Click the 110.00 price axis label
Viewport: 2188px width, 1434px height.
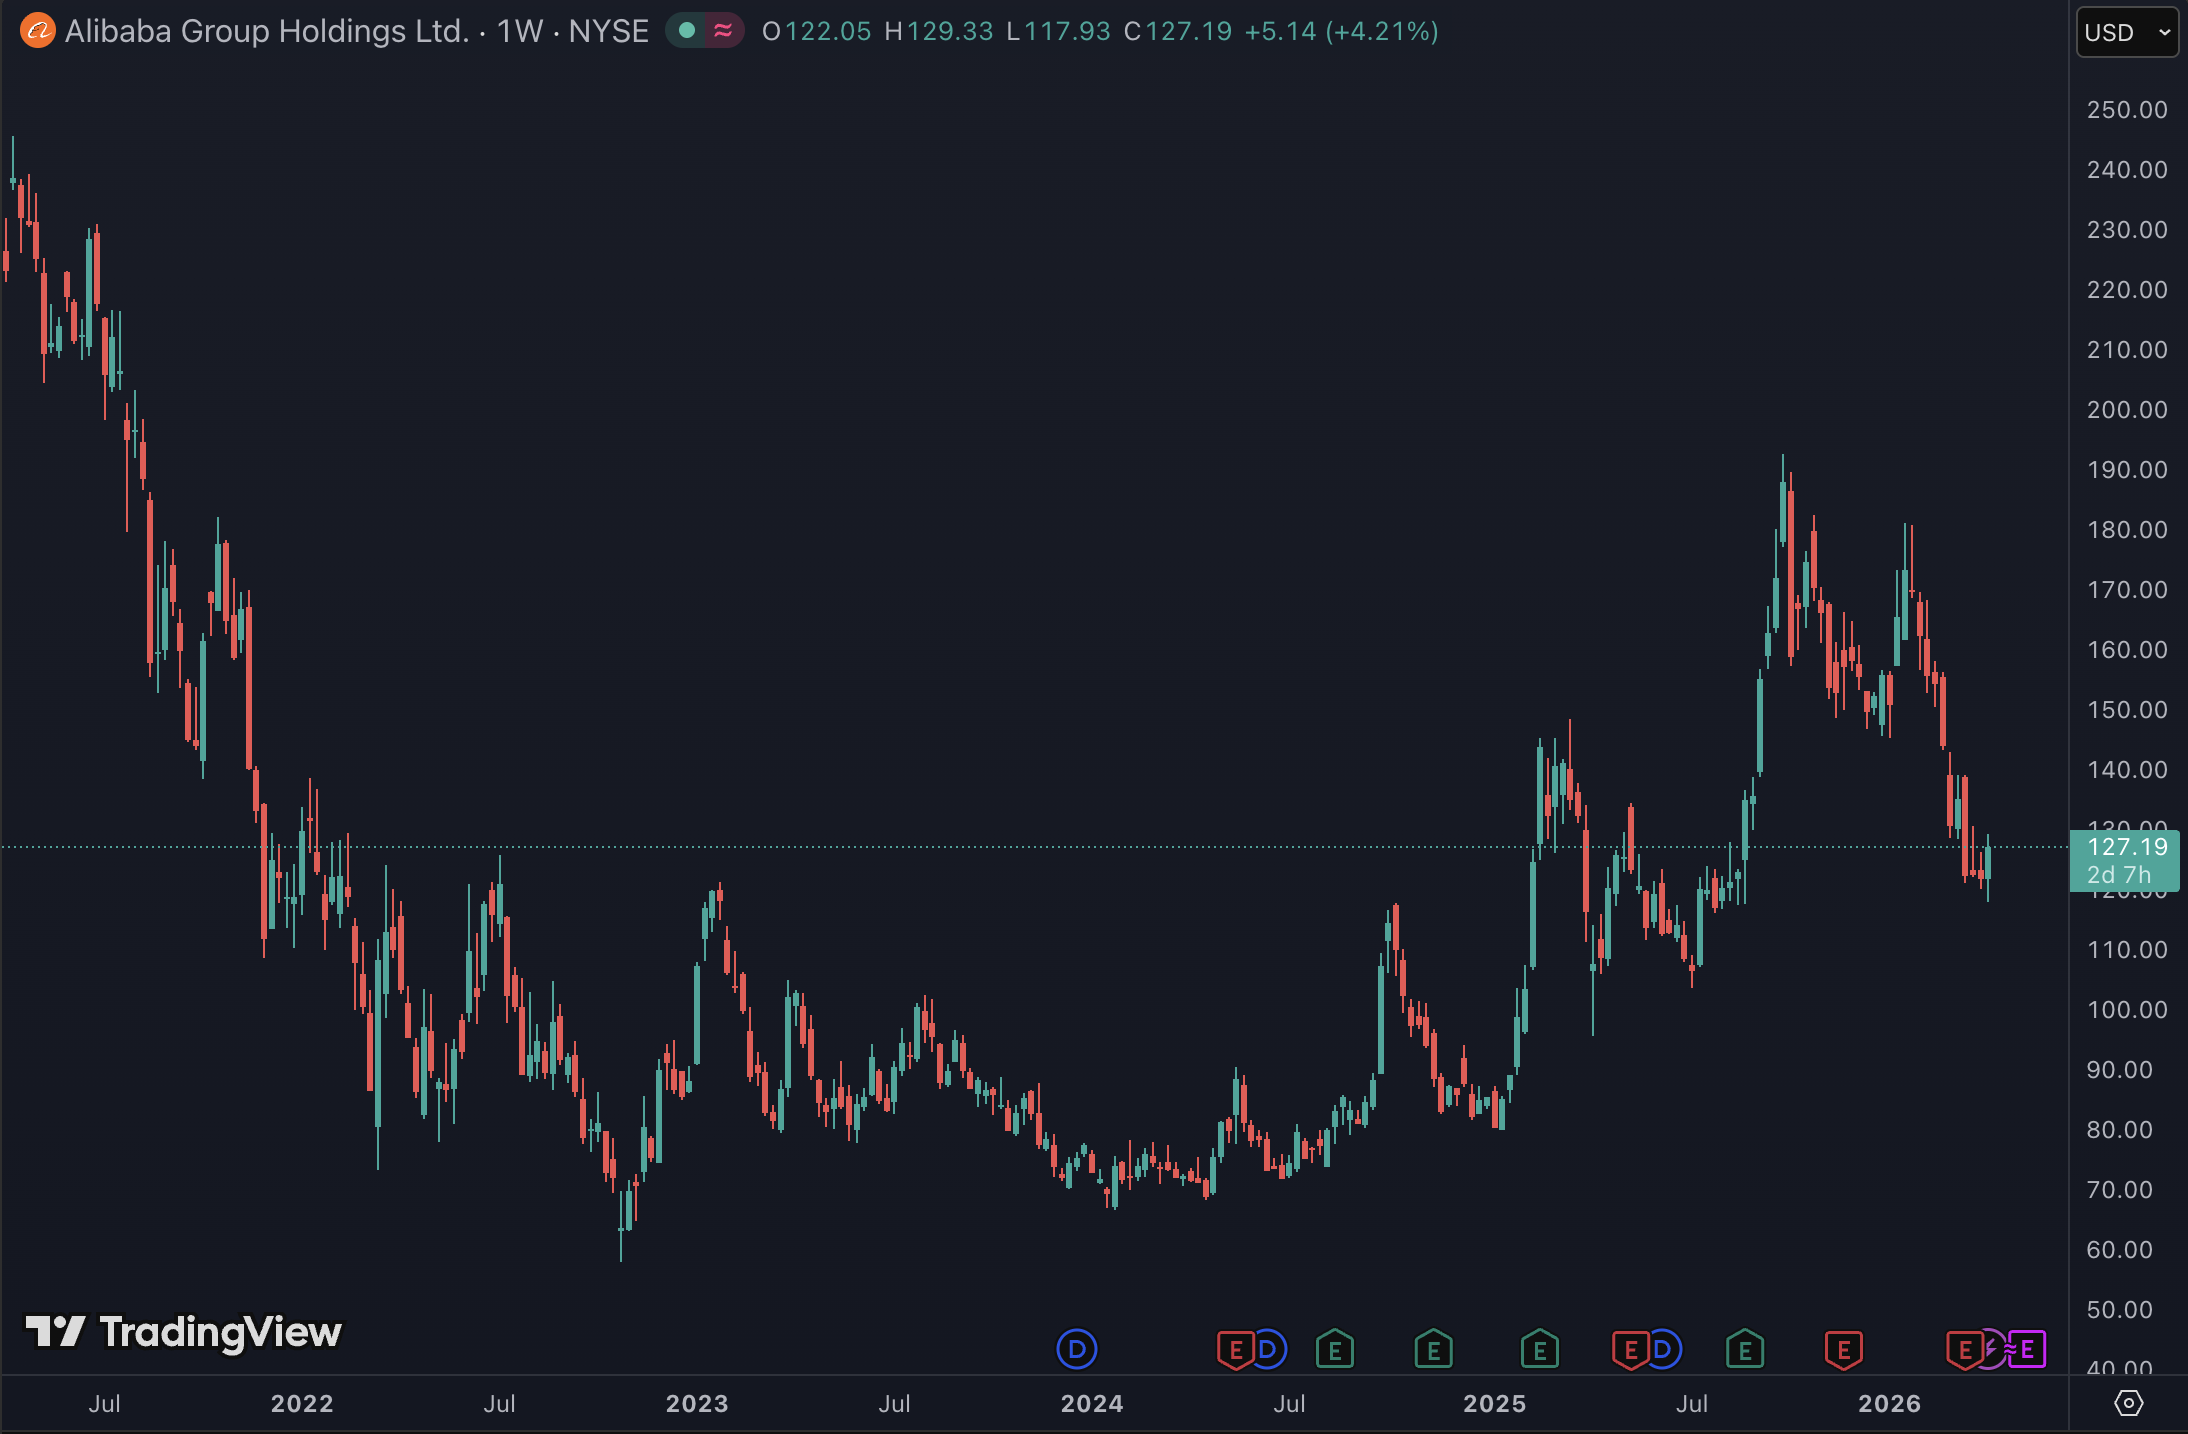(2127, 949)
